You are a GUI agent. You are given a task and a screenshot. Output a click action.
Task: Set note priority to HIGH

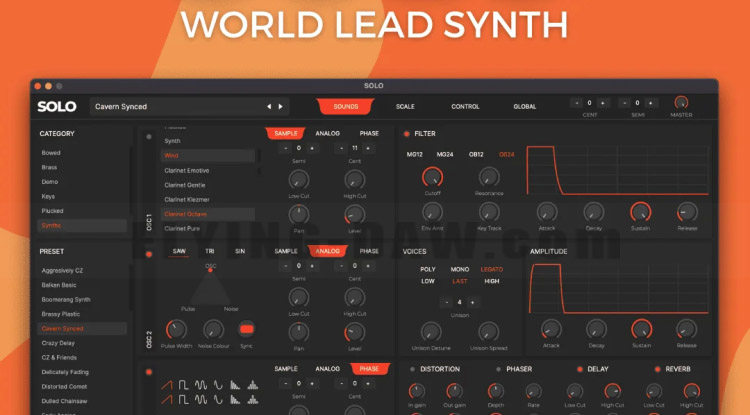[x=491, y=281]
